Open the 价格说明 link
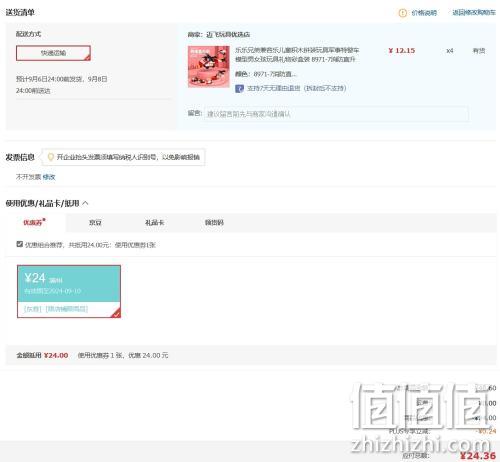This screenshot has width=500, height=462. tap(424, 13)
